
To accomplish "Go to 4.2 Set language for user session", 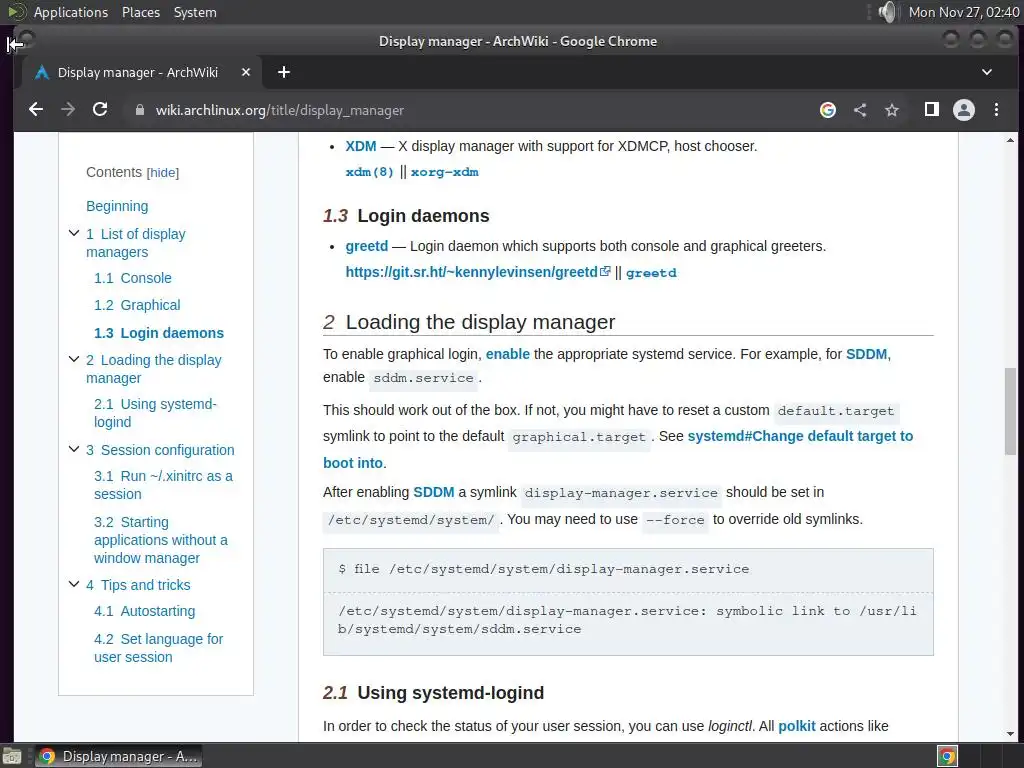I will coord(158,648).
